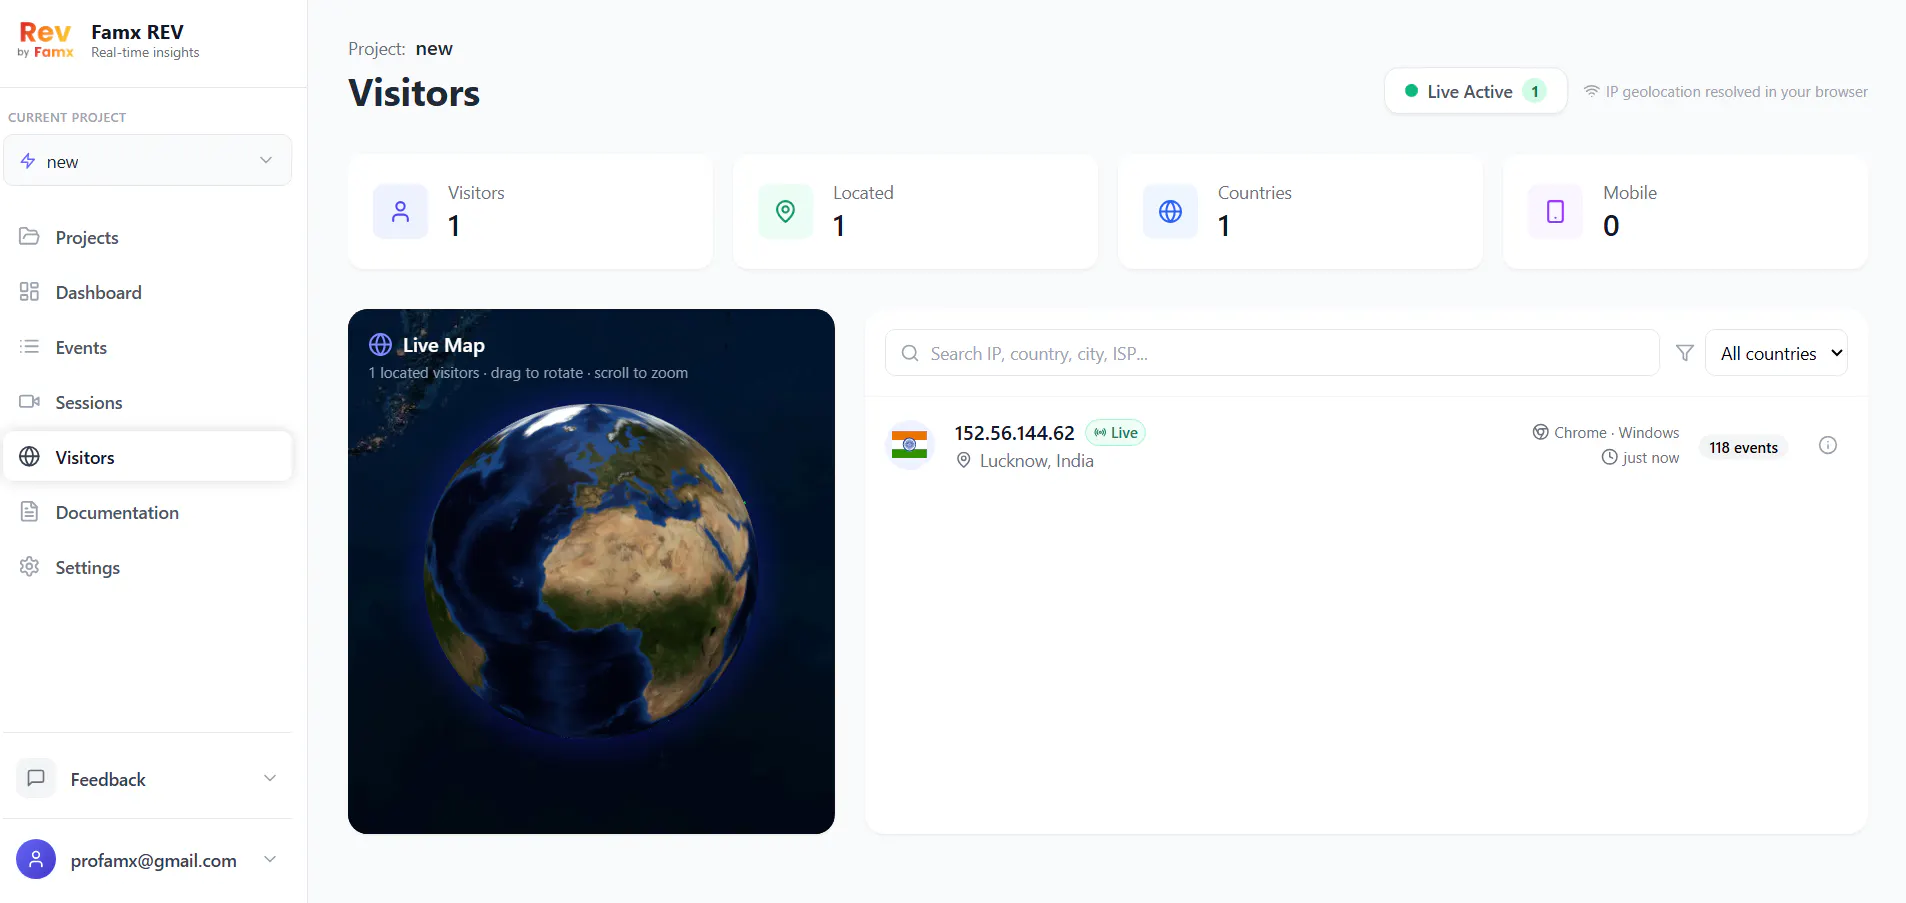Click the list icon beside Events
Screen dimensions: 1906x903
29,347
